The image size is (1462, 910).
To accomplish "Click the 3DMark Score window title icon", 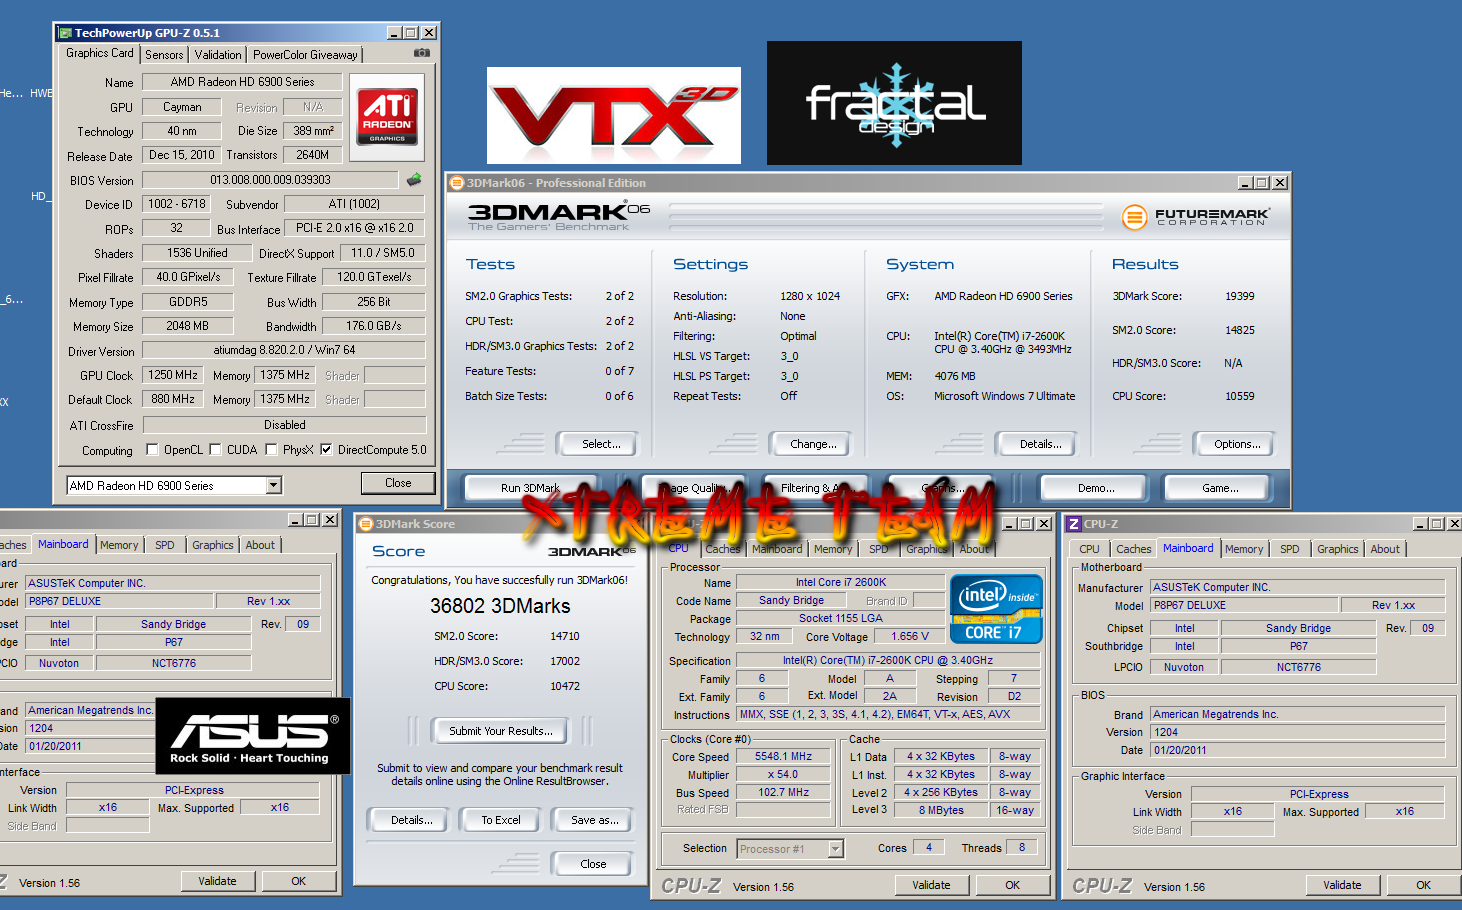I will pos(366,524).
